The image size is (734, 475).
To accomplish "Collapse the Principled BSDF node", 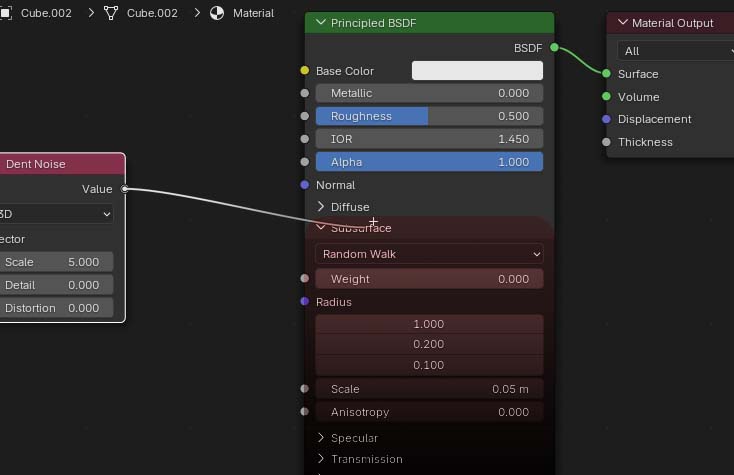I will [x=321, y=22].
